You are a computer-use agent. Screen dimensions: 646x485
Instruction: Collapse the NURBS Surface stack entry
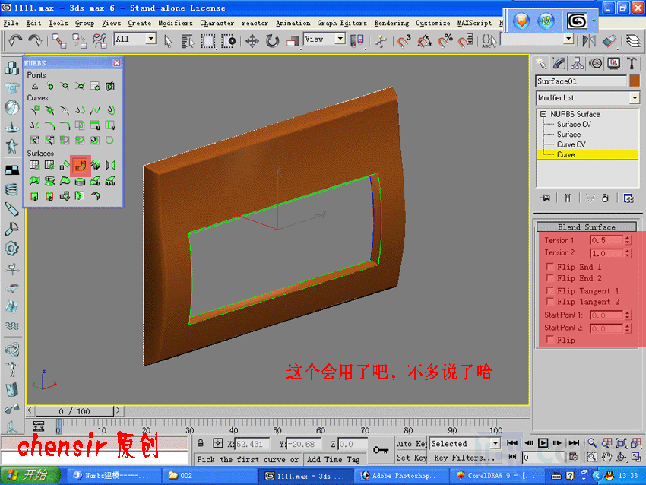543,114
